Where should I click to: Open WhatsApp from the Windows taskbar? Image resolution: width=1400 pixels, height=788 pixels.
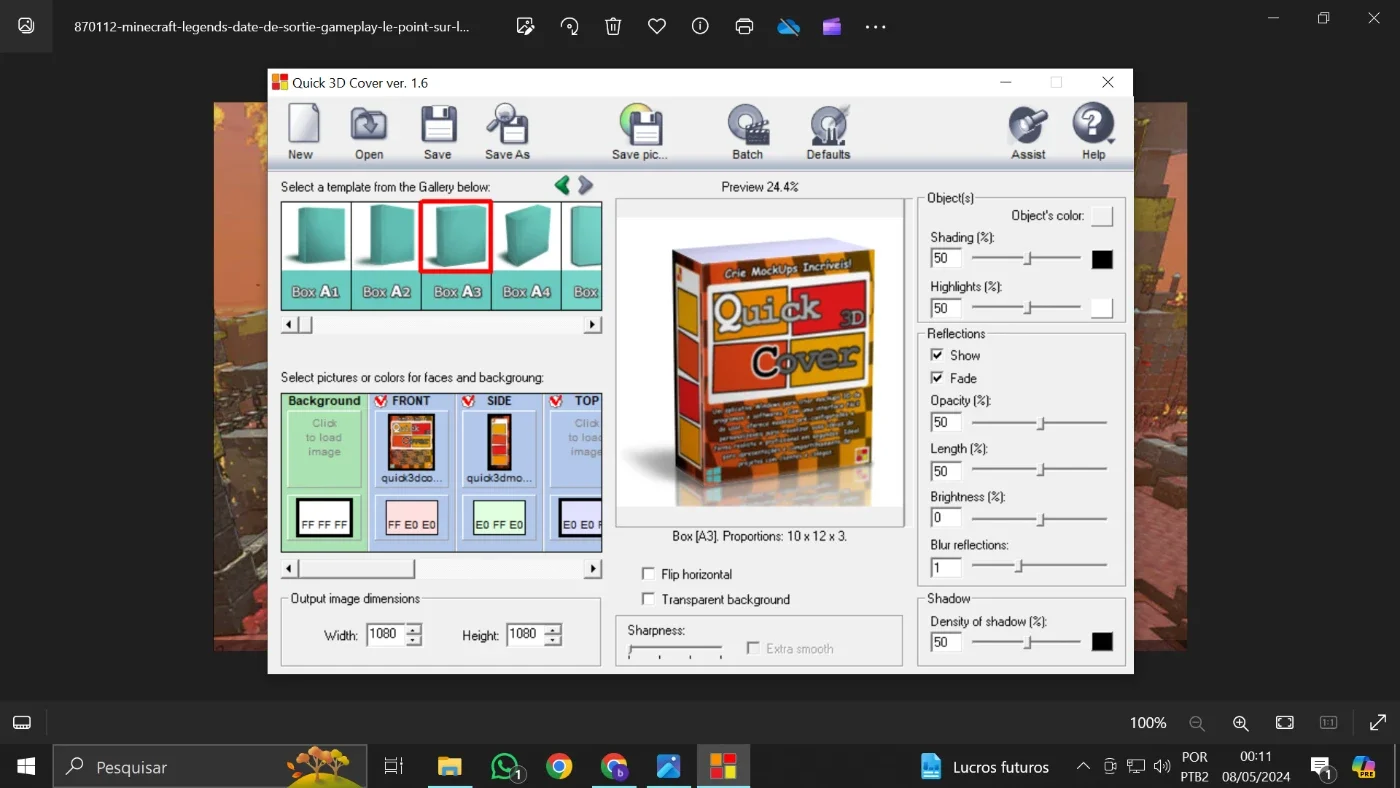[507, 767]
